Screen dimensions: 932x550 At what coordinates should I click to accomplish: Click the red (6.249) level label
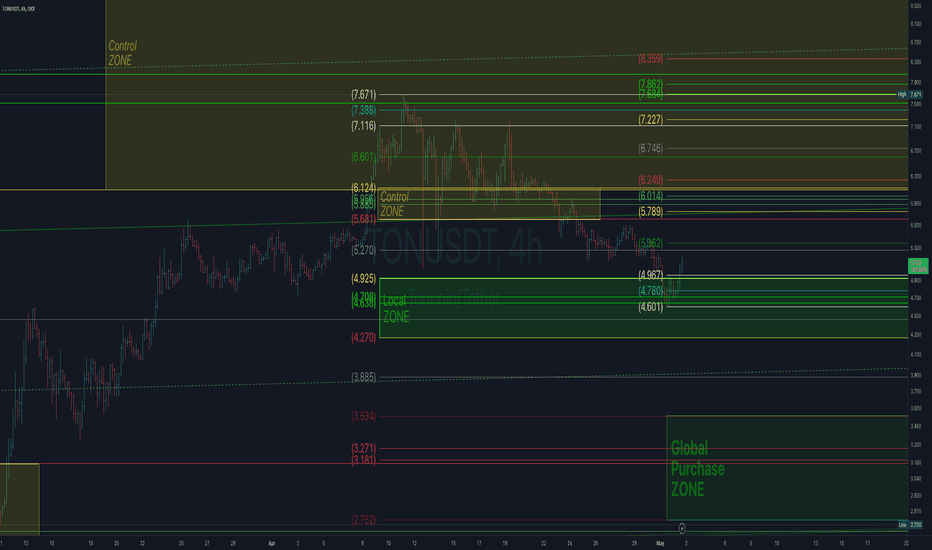coord(650,180)
